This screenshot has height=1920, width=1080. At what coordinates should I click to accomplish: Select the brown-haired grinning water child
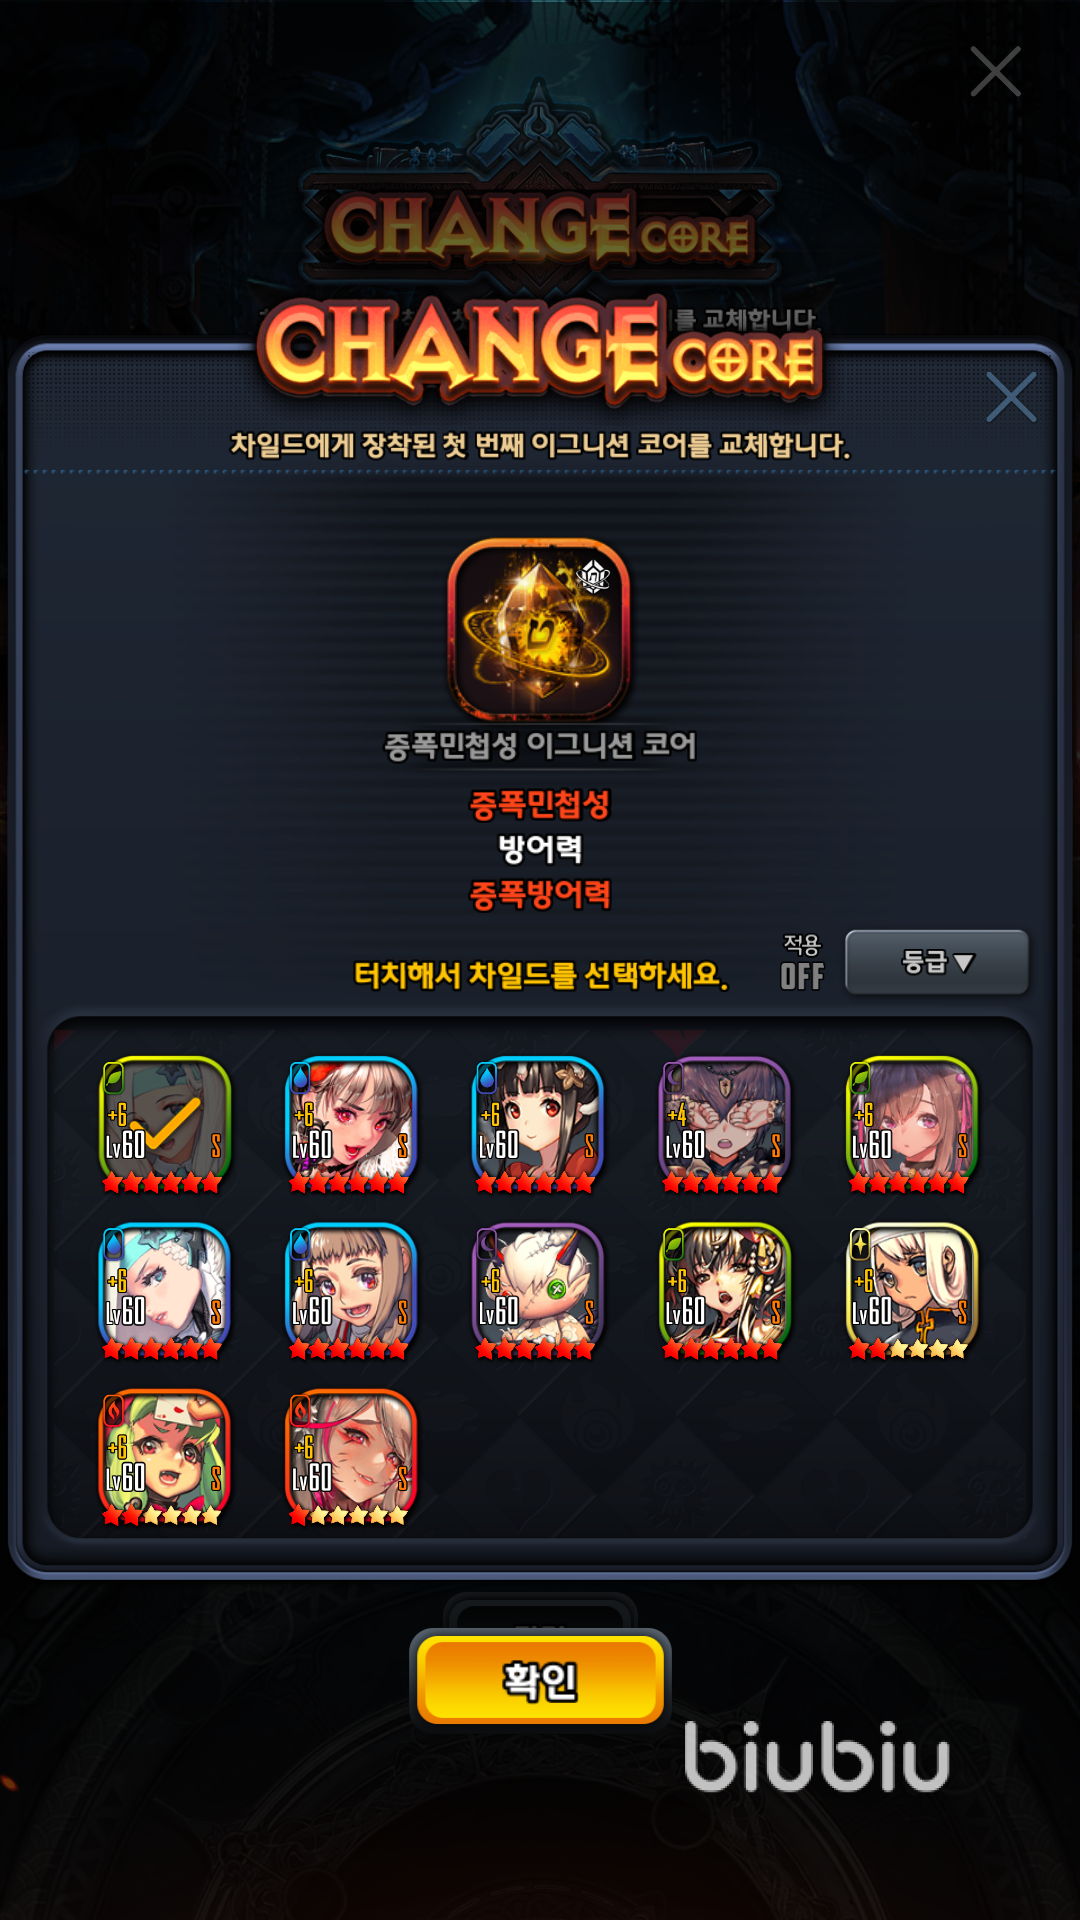351,1290
